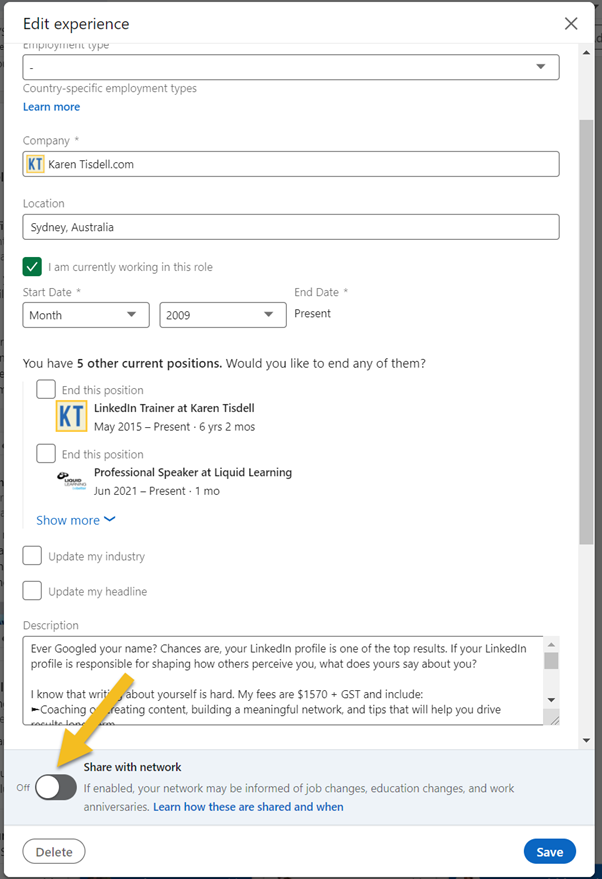This screenshot has width=602, height=879.
Task: Check the Update my industry box
Action: [33, 556]
